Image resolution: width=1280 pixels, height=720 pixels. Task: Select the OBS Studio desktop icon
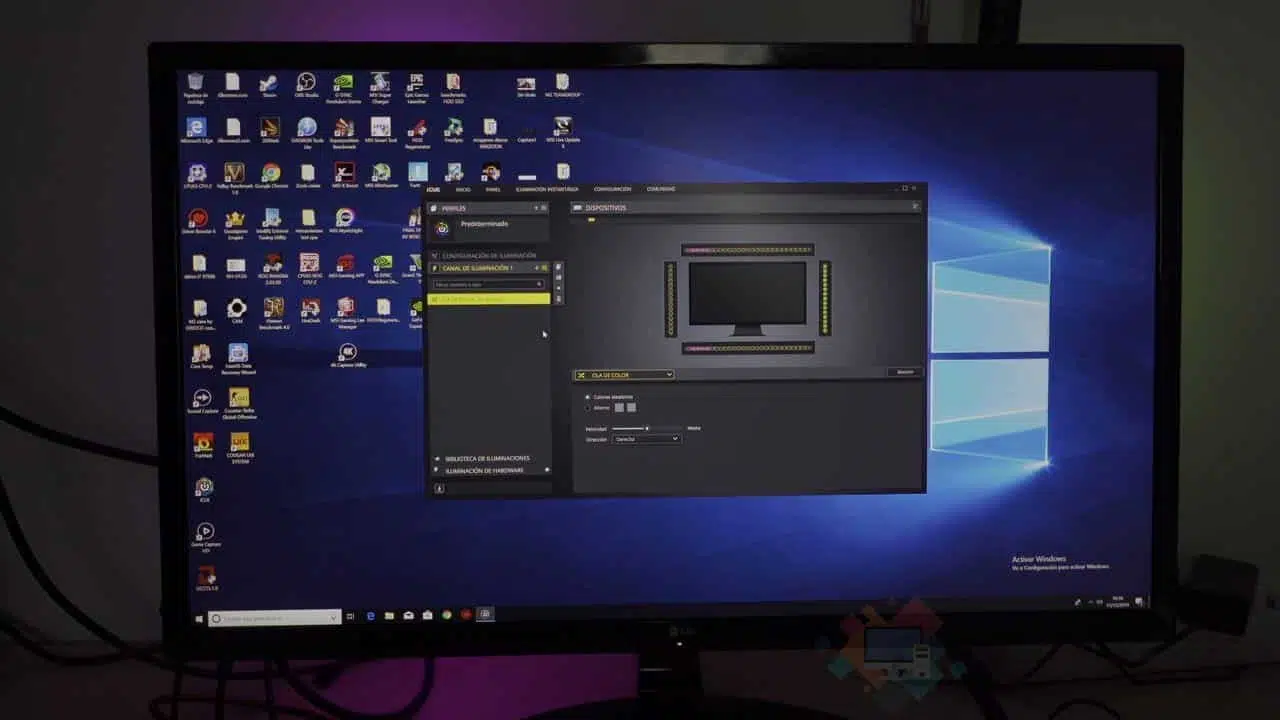306,85
